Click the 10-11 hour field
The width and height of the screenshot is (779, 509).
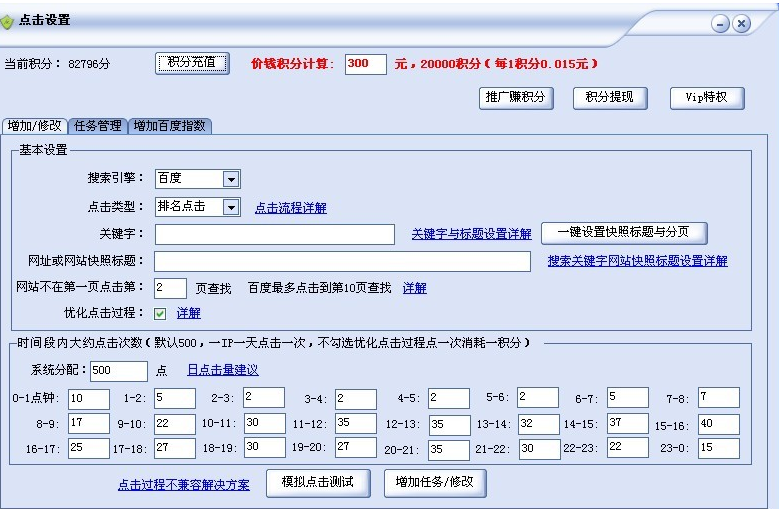tap(265, 423)
